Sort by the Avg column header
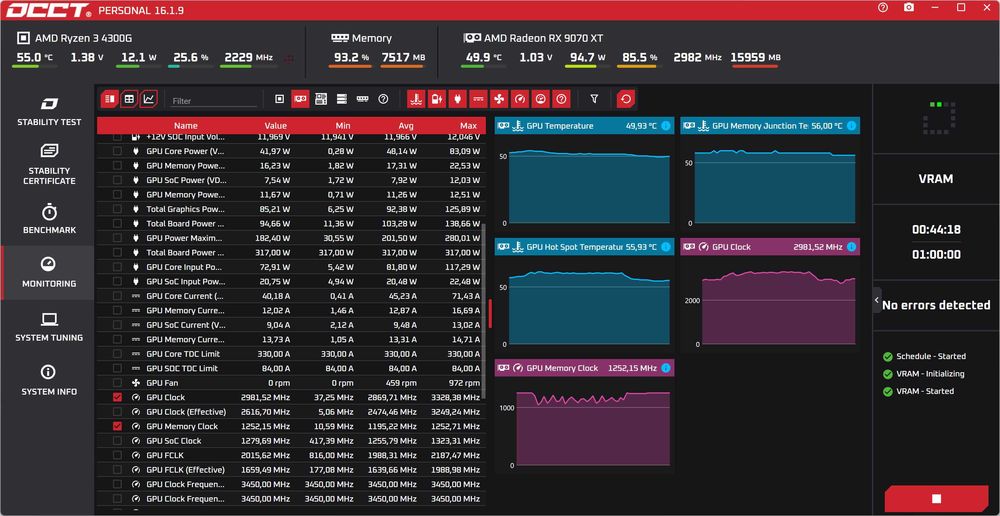1000x516 pixels. coord(406,126)
